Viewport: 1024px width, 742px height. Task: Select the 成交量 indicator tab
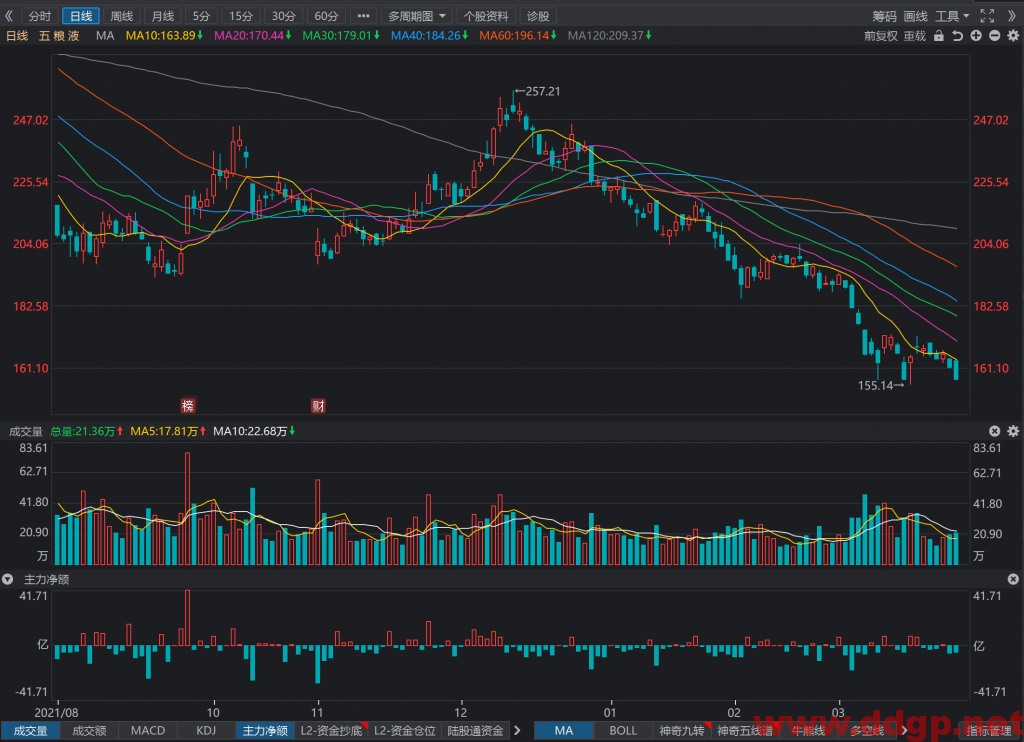coord(31,731)
